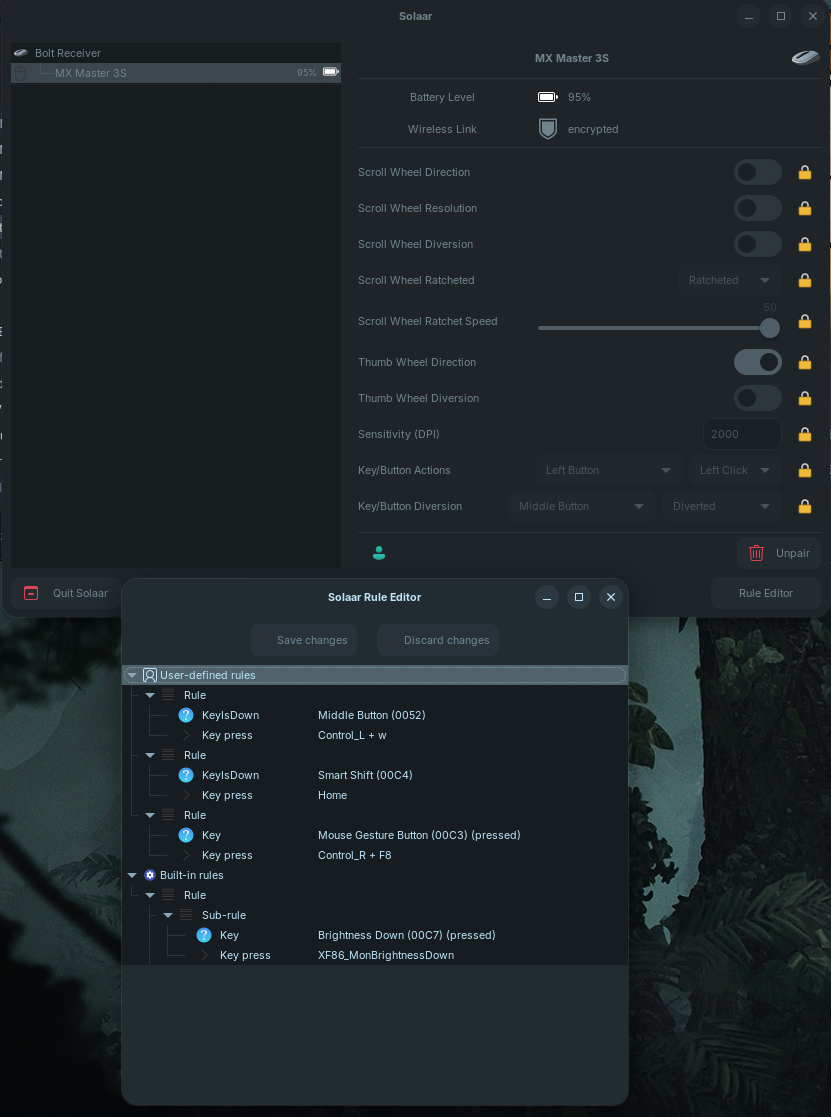The image size is (831, 1117).
Task: Click Save changes button
Action: click(303, 640)
